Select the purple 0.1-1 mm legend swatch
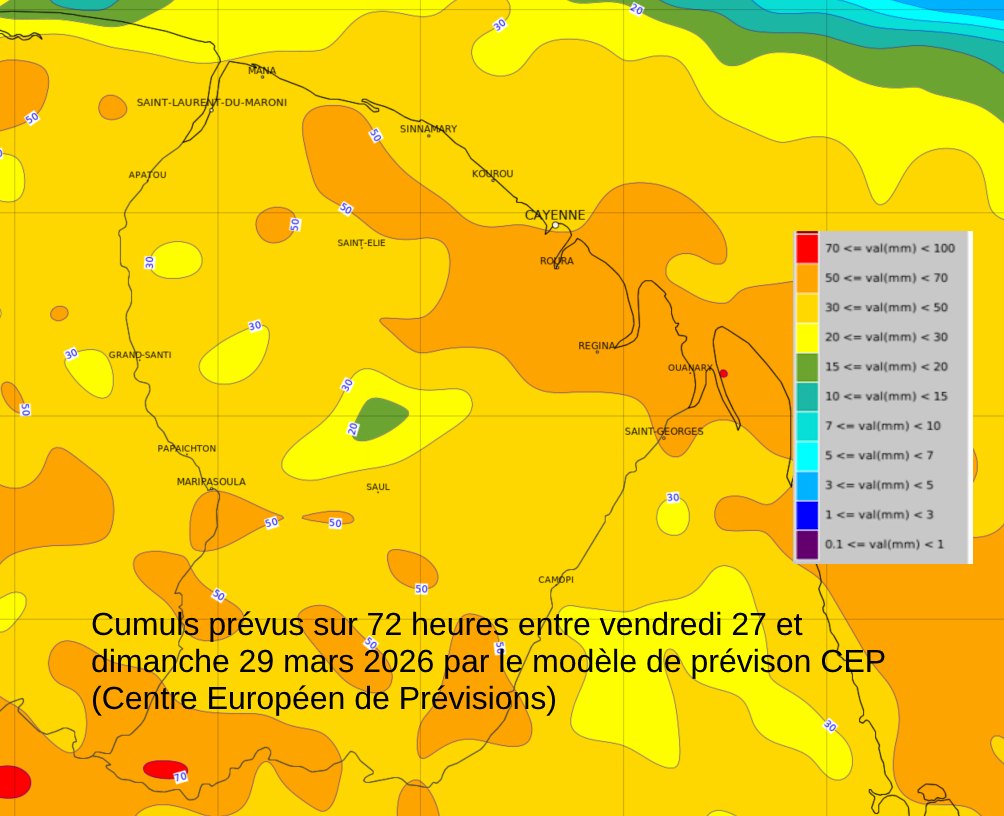This screenshot has height=816, width=1004. (x=807, y=545)
